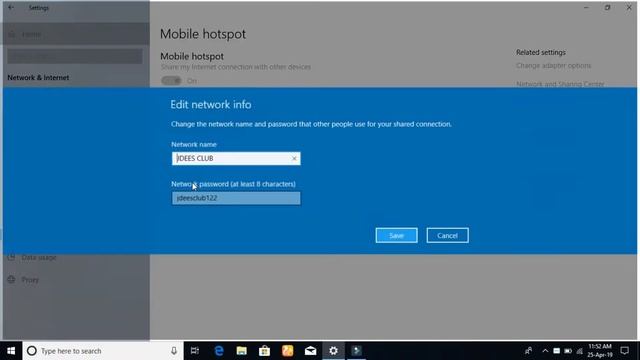Open the orange taskbar app icon
Image resolution: width=640 pixels, height=360 pixels.
pyautogui.click(x=287, y=351)
